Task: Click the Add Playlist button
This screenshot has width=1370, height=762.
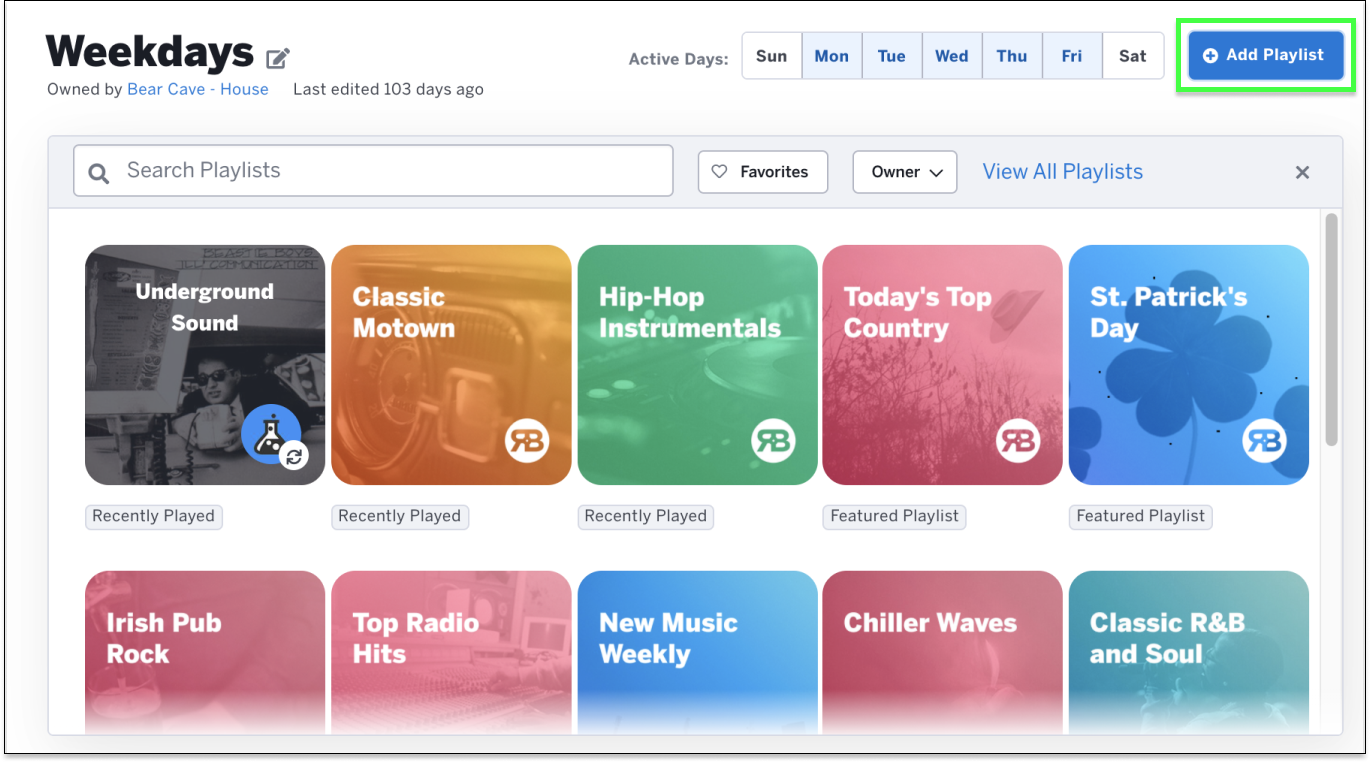Action: point(1265,55)
